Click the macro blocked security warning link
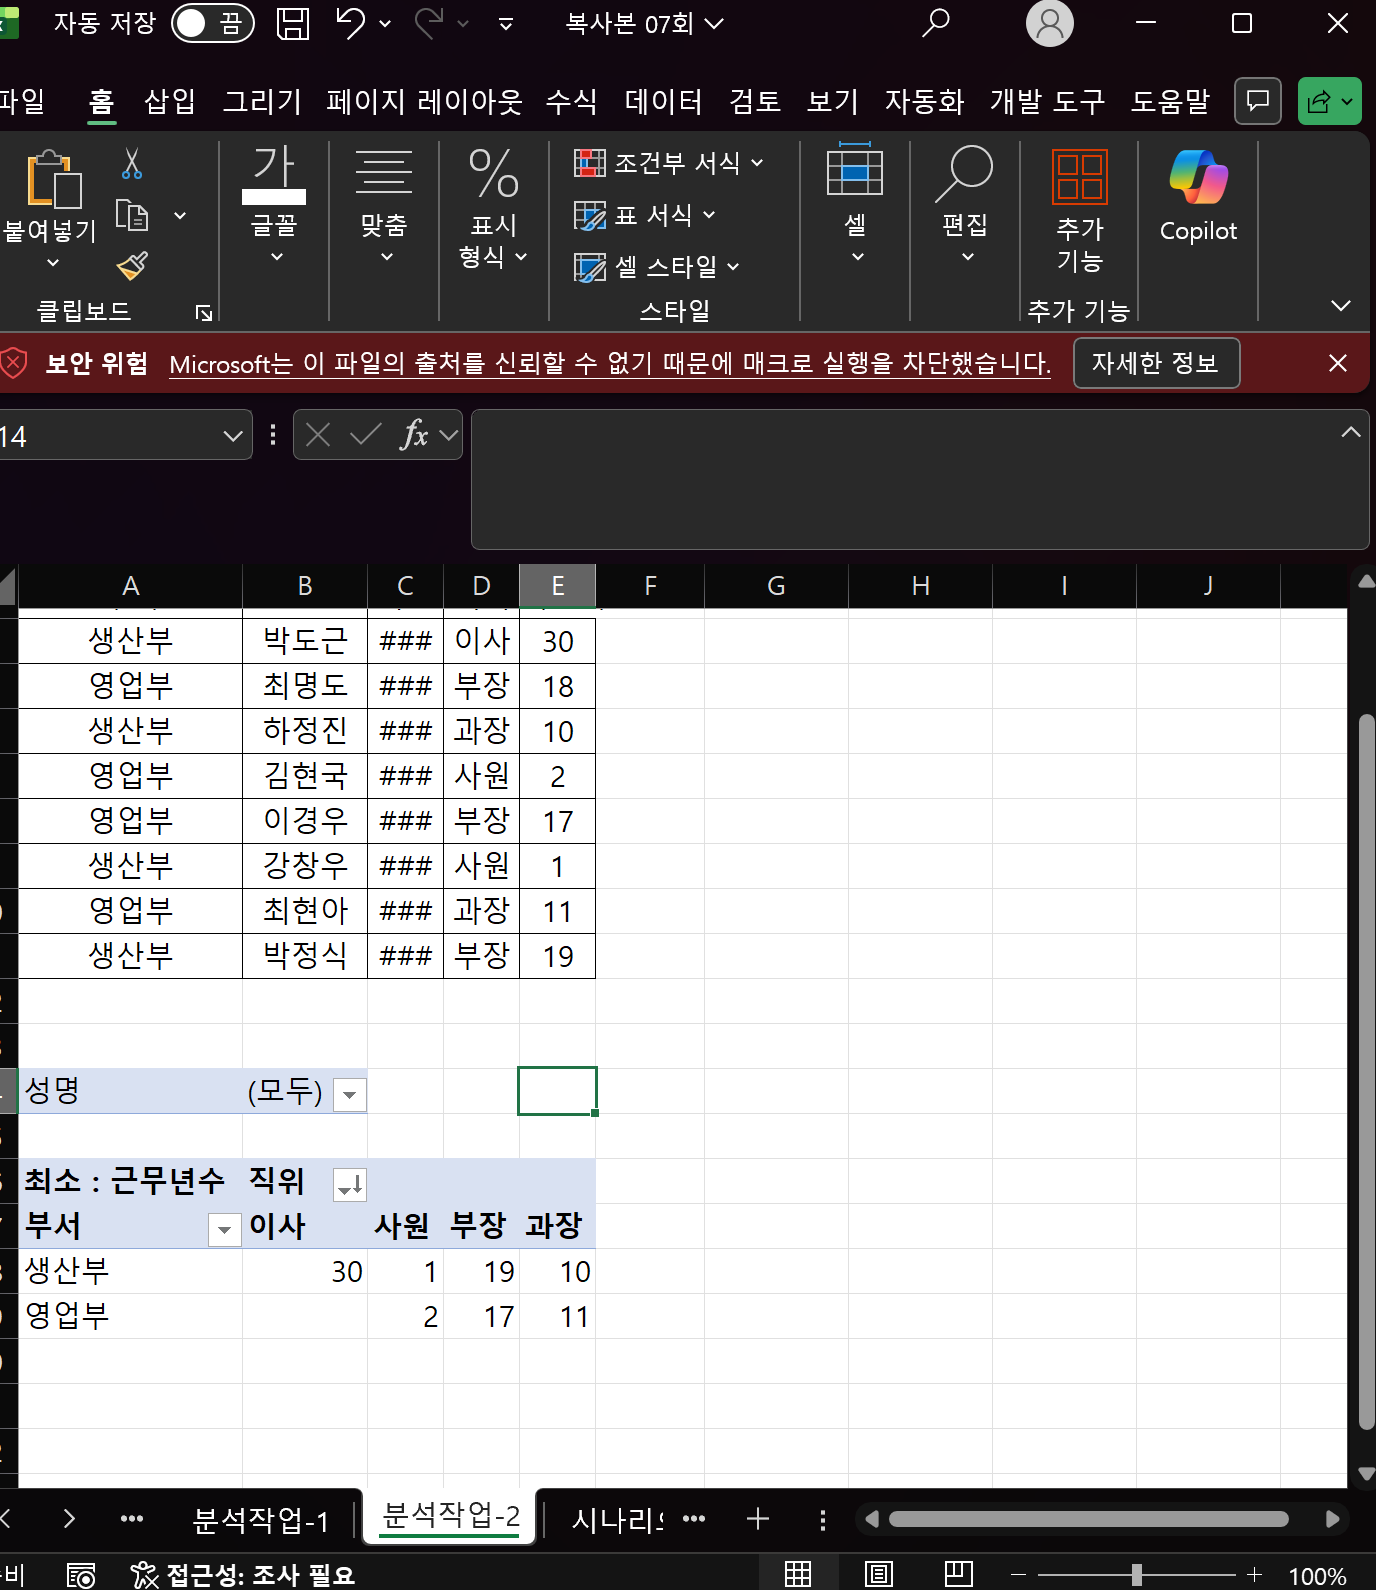Viewport: 1376px width, 1590px height. 610,363
